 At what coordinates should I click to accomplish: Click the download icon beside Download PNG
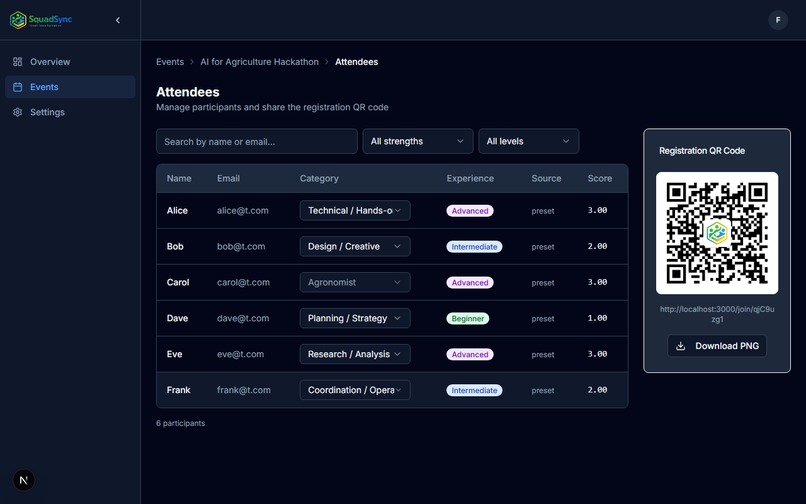(x=680, y=346)
